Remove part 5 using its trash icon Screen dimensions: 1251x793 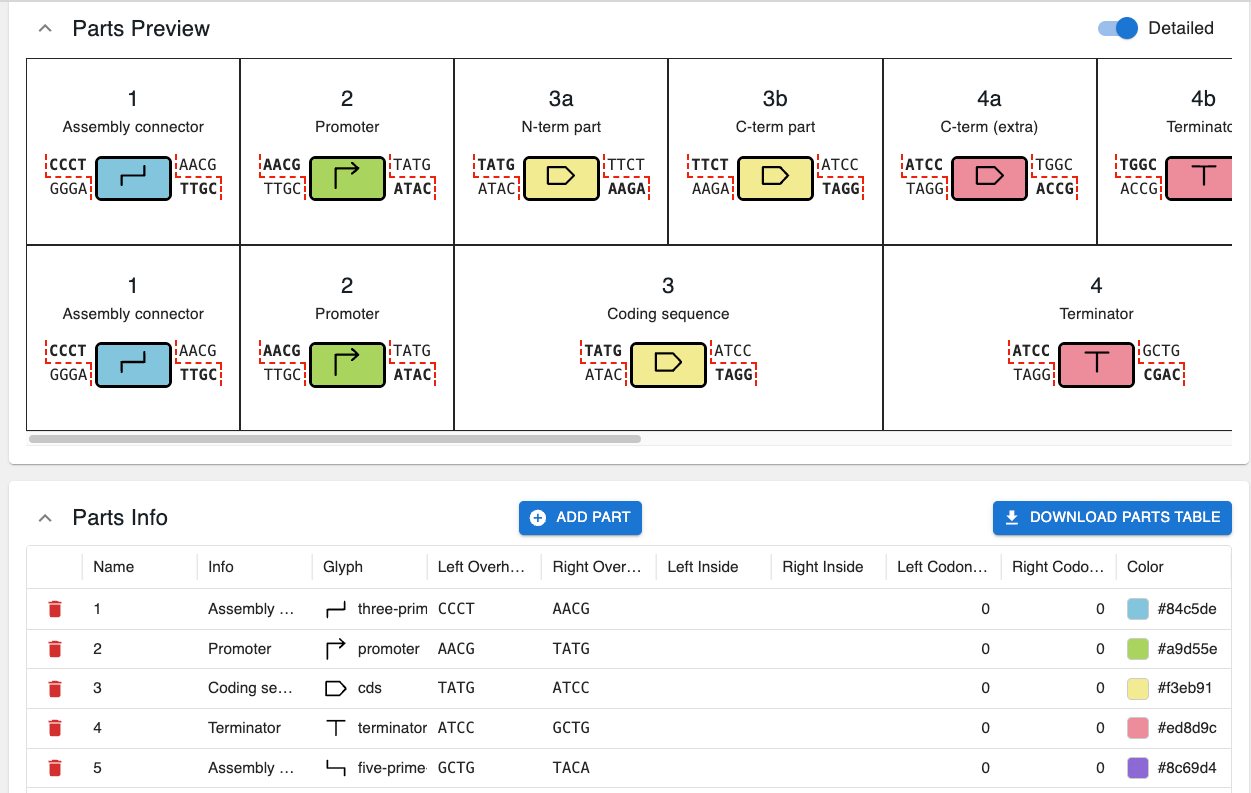55,768
